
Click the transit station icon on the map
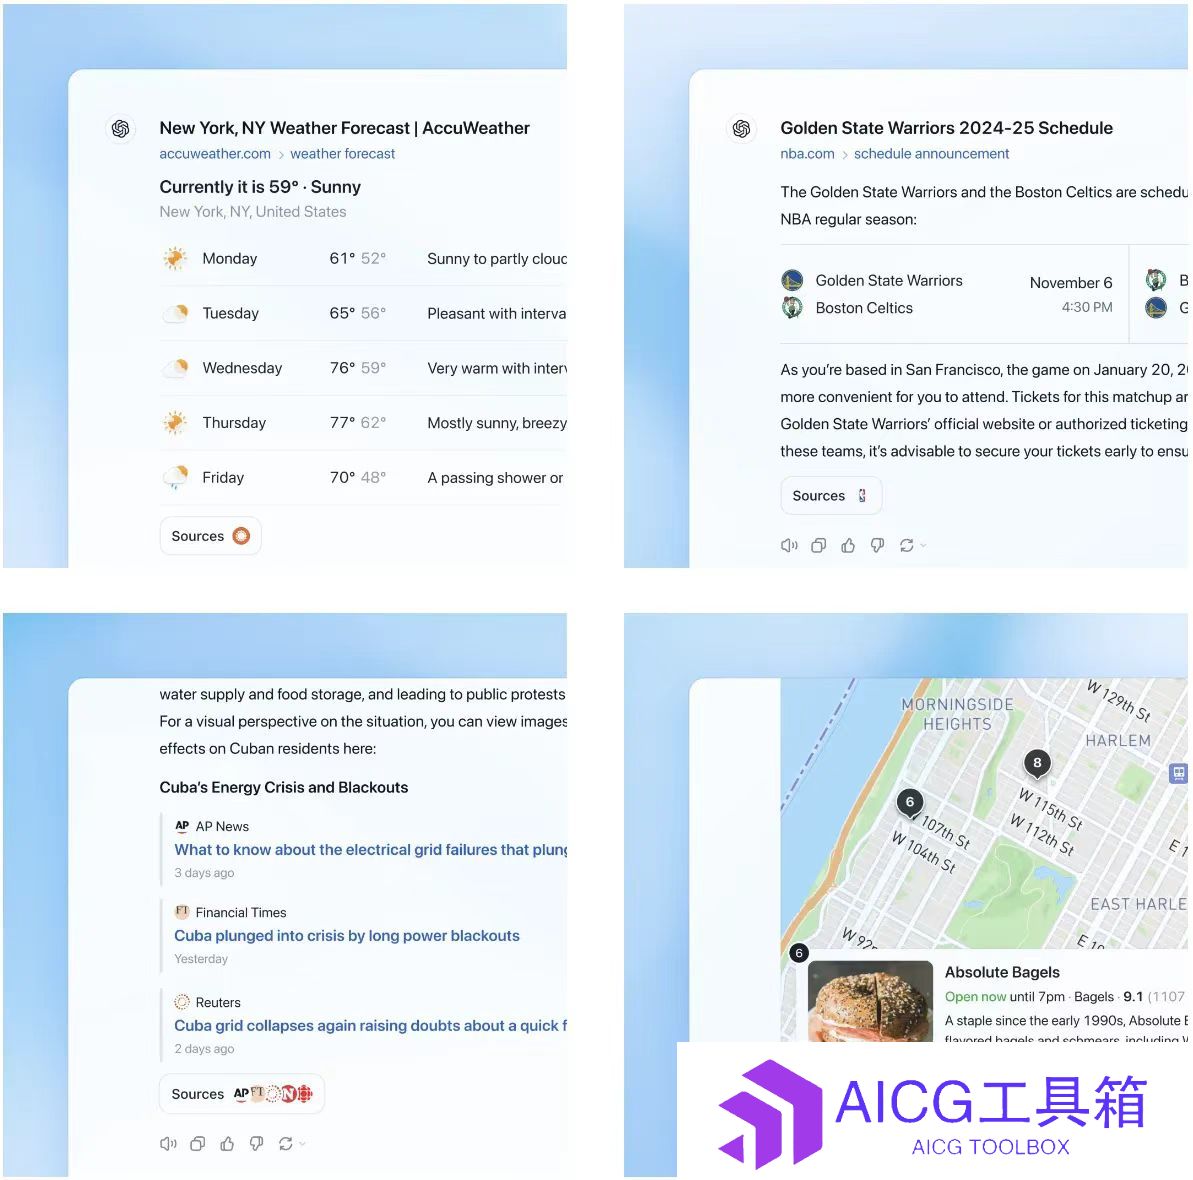coord(1178,774)
